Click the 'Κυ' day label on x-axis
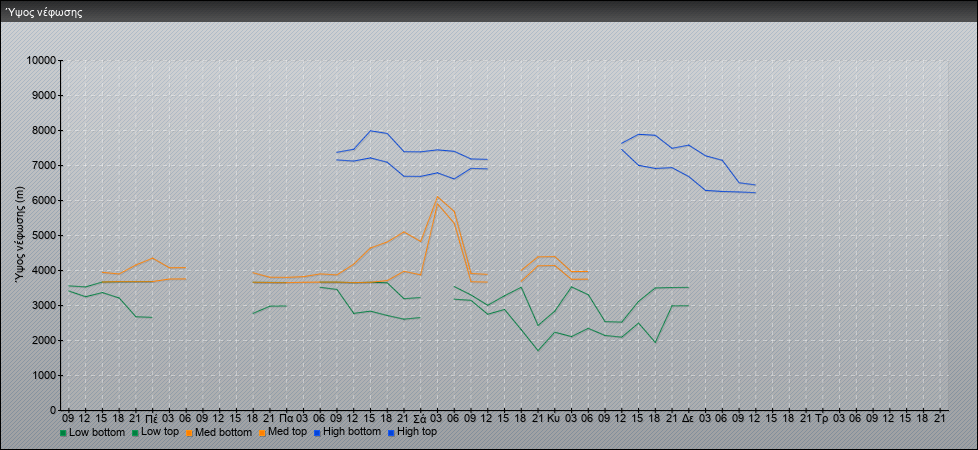 coord(553,418)
